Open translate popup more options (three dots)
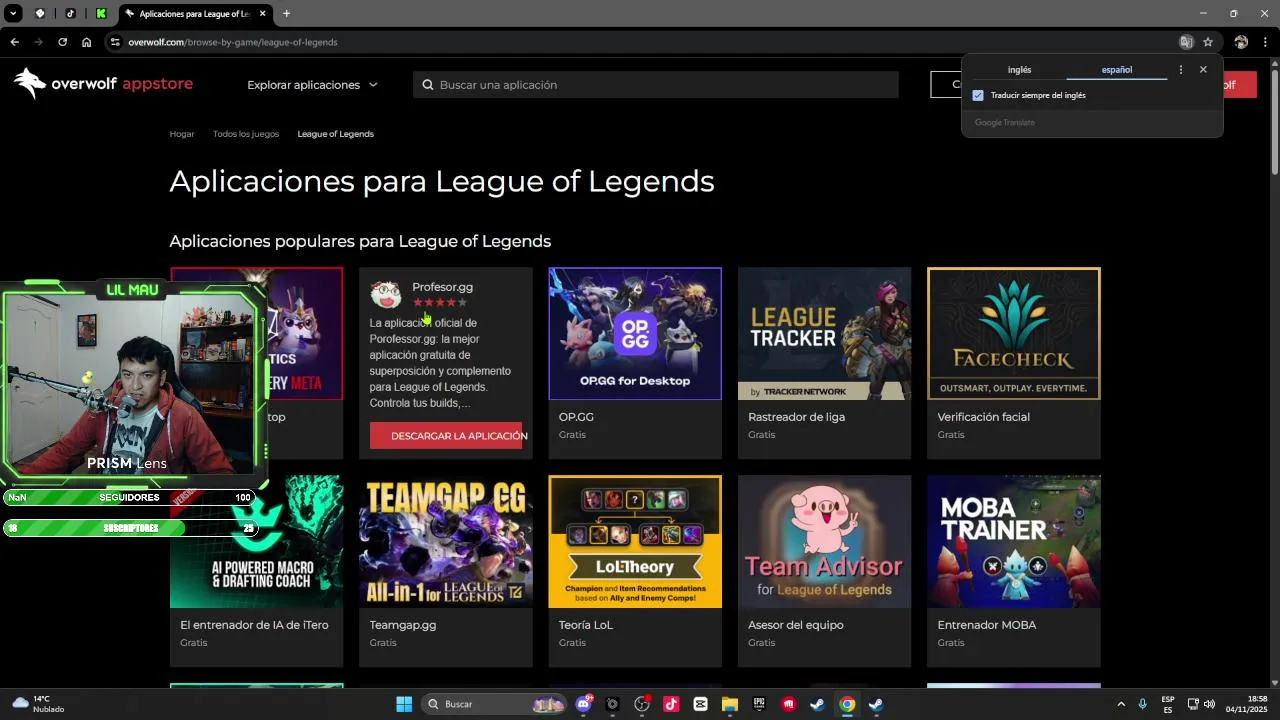 [1181, 70]
